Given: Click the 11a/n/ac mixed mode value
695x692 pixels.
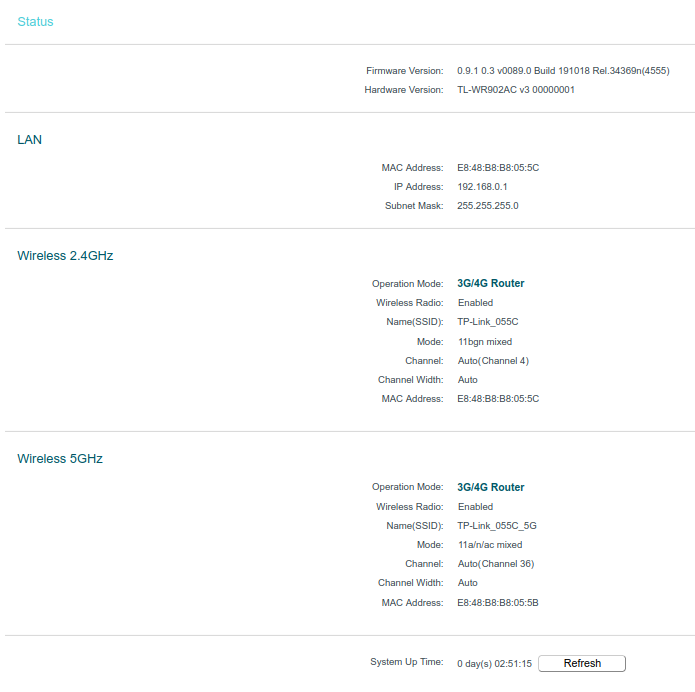Looking at the screenshot, I should pos(490,545).
